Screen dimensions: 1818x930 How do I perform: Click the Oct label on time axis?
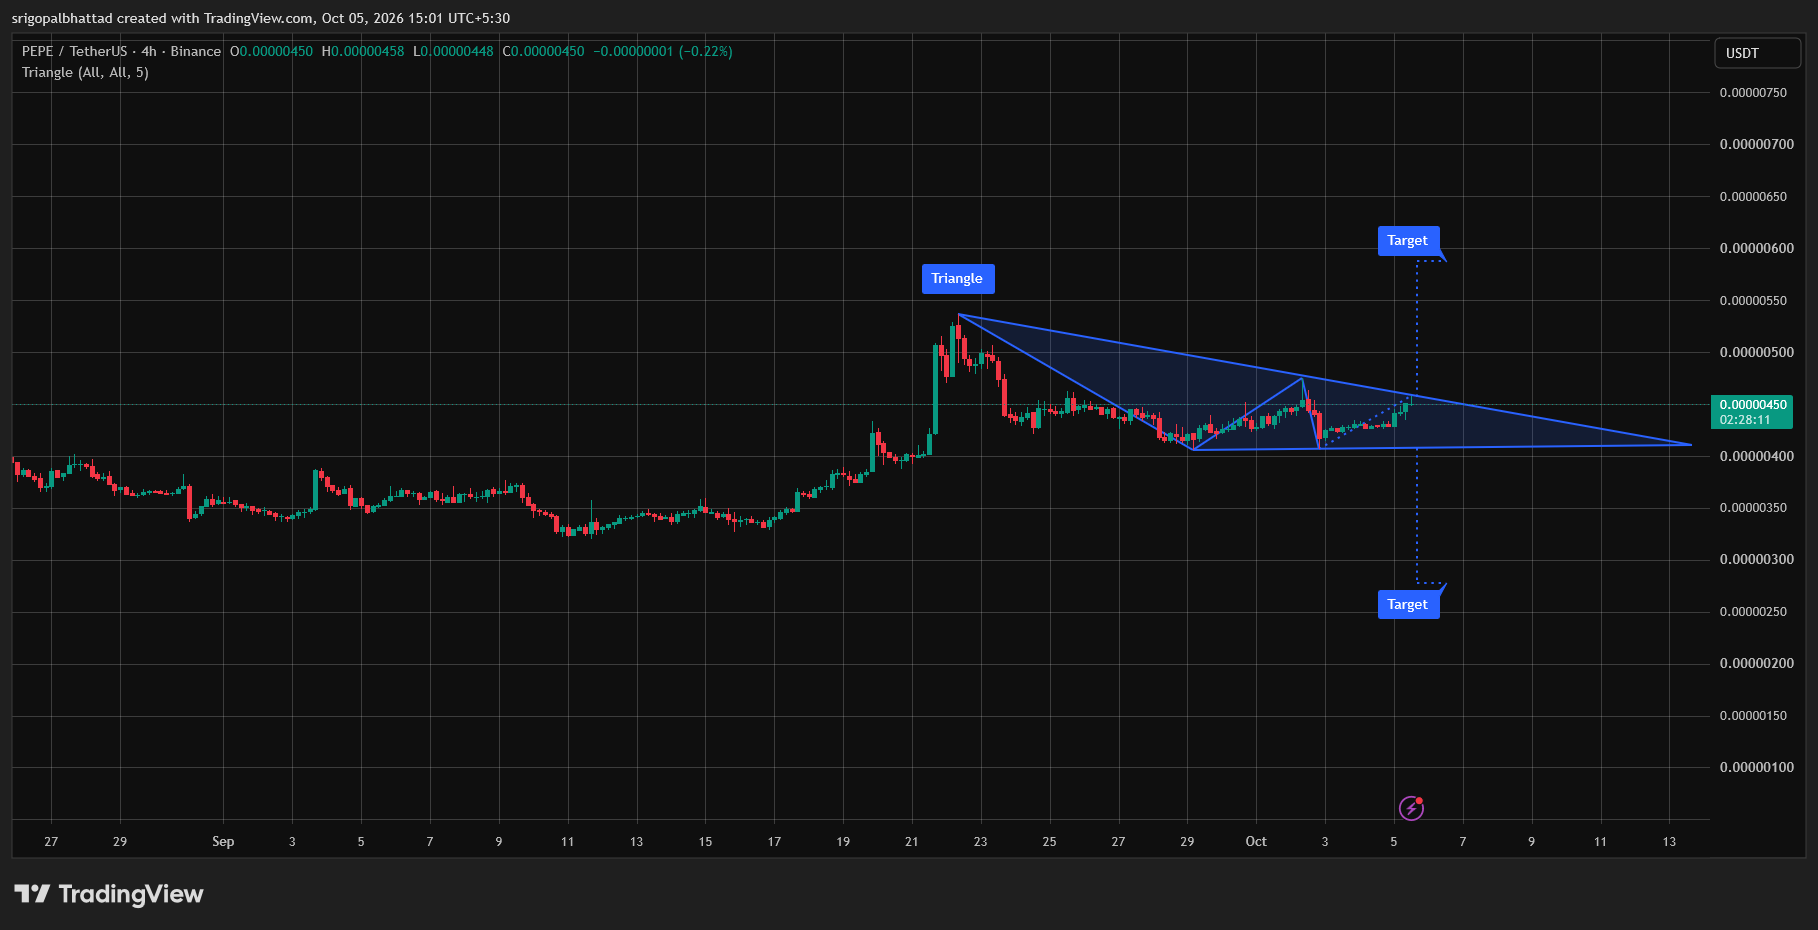point(1256,841)
